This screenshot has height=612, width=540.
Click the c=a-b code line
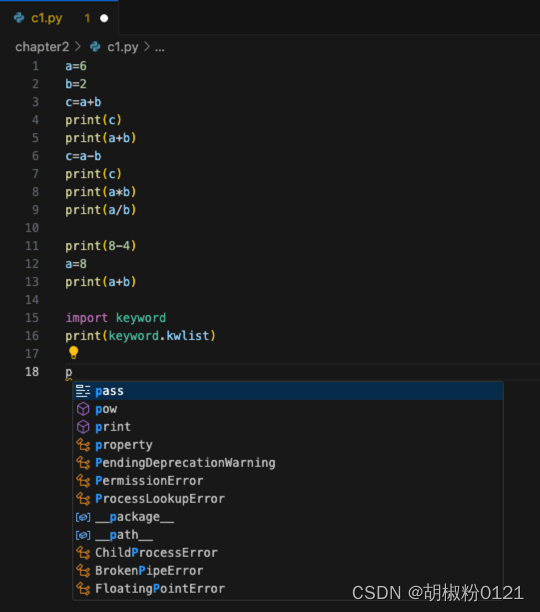pos(83,156)
